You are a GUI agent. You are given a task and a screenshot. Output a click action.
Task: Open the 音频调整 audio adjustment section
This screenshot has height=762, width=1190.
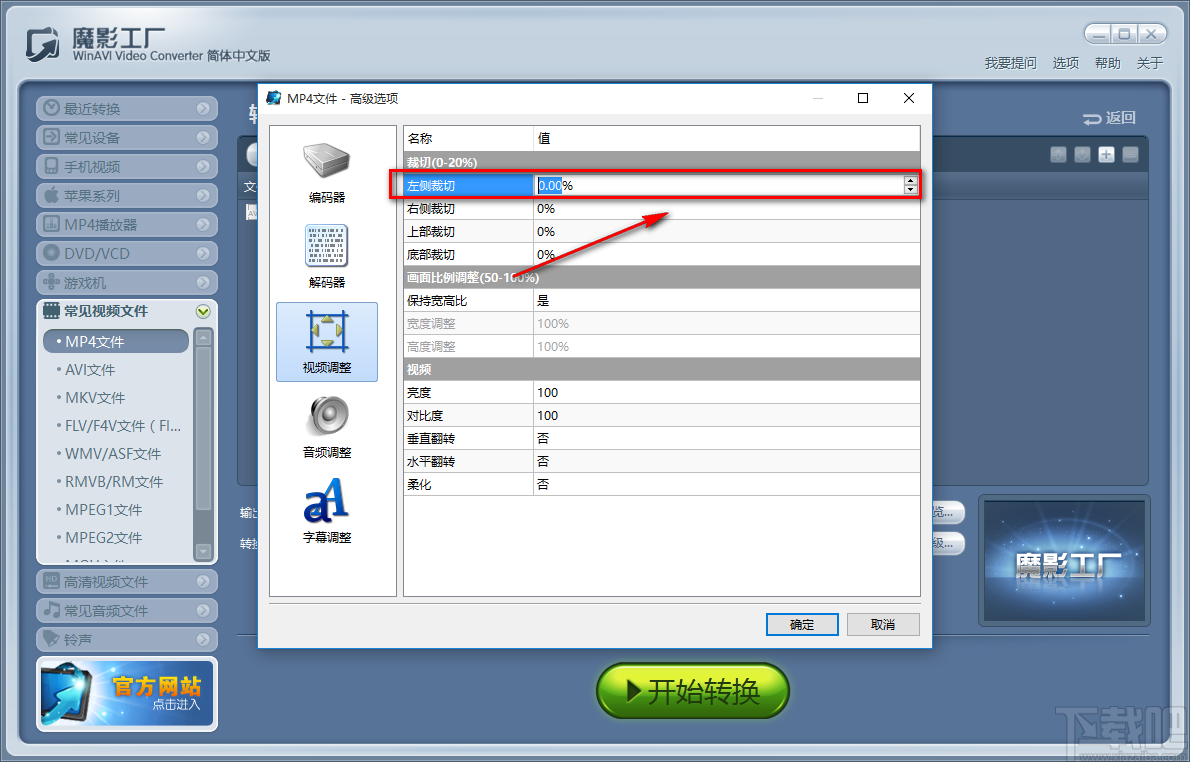coord(327,427)
